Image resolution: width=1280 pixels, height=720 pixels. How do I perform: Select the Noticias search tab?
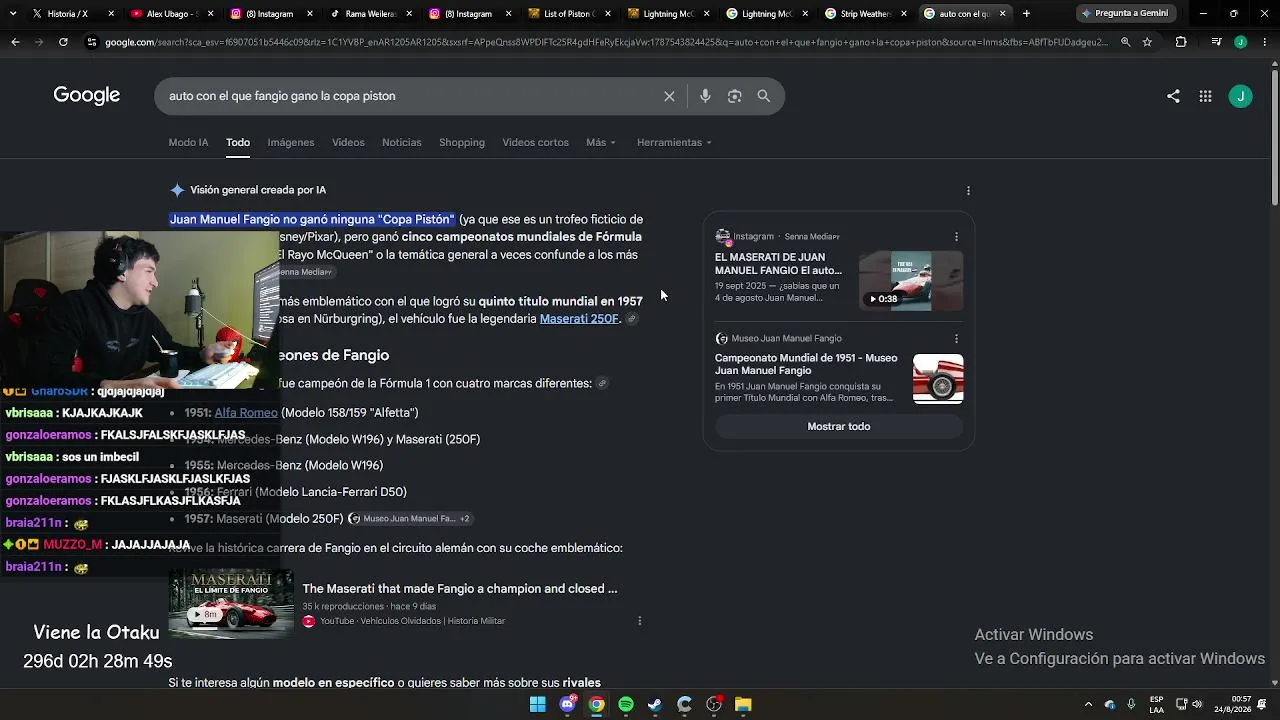coord(402,142)
